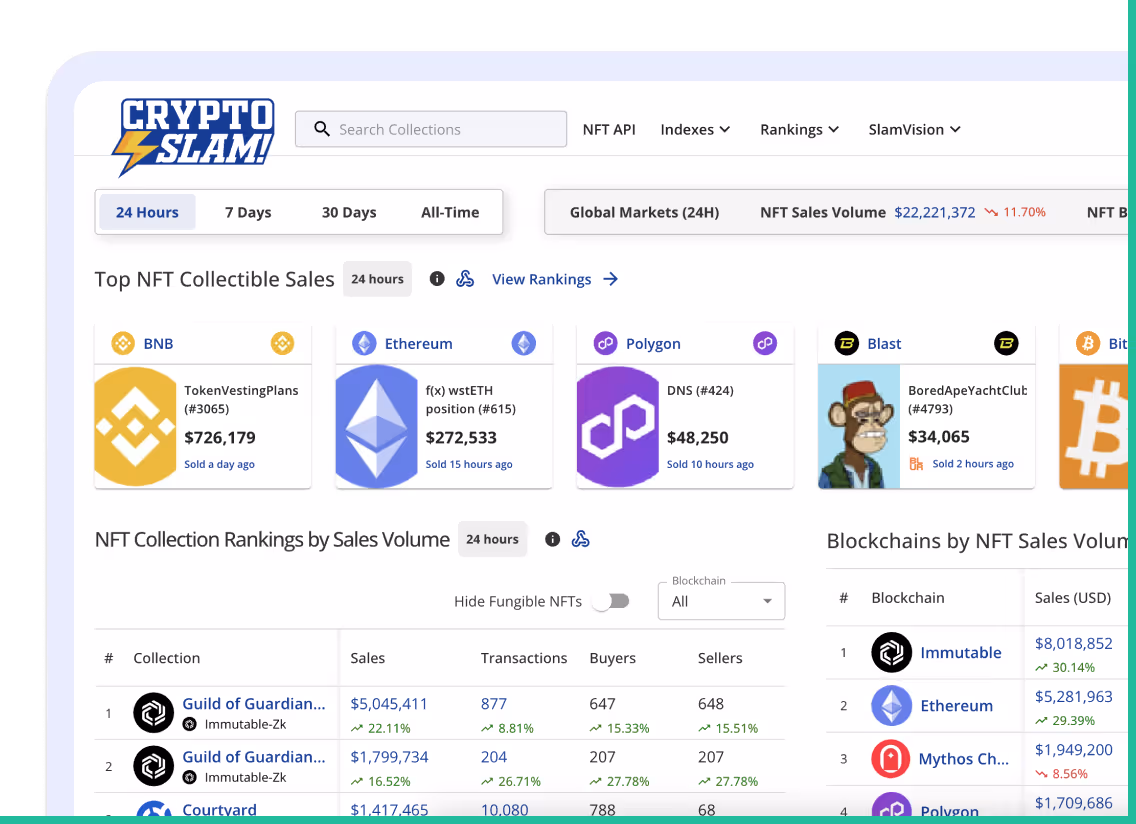Viewport: 1136px width, 824px height.
Task: Click the View Rankings arrow icon
Action: point(611,279)
